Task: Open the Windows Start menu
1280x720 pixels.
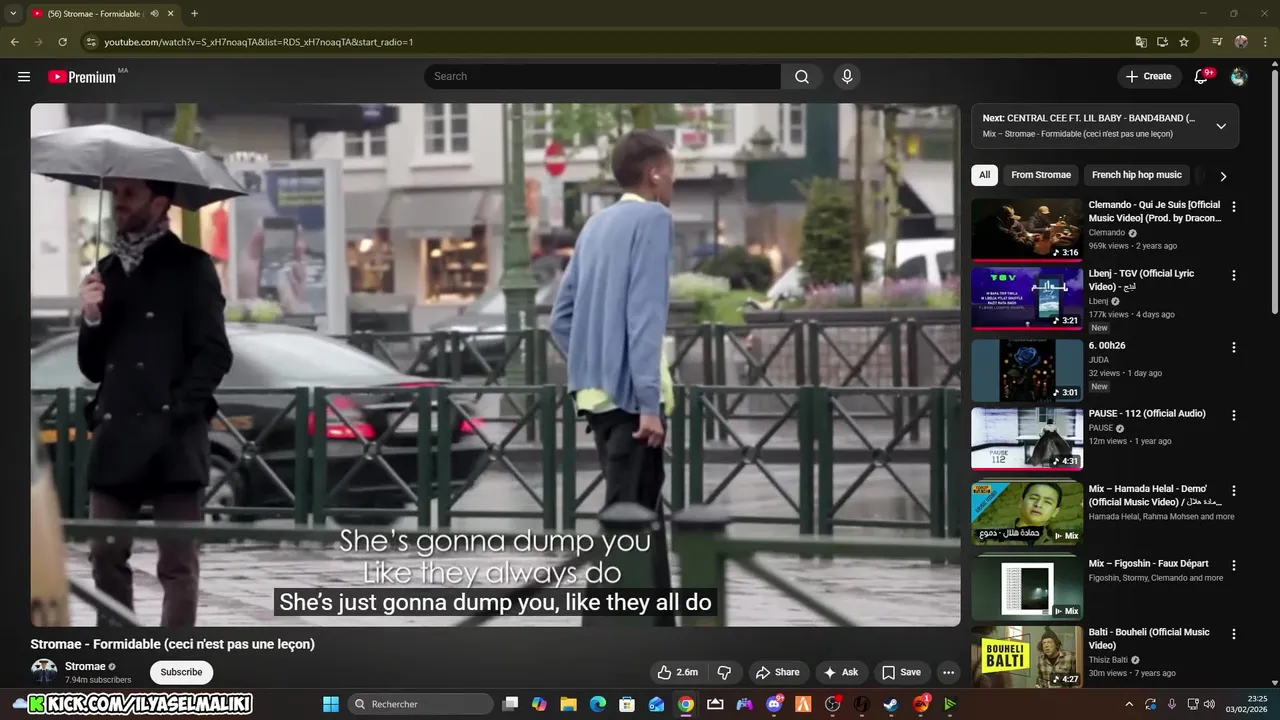Action: (x=331, y=704)
